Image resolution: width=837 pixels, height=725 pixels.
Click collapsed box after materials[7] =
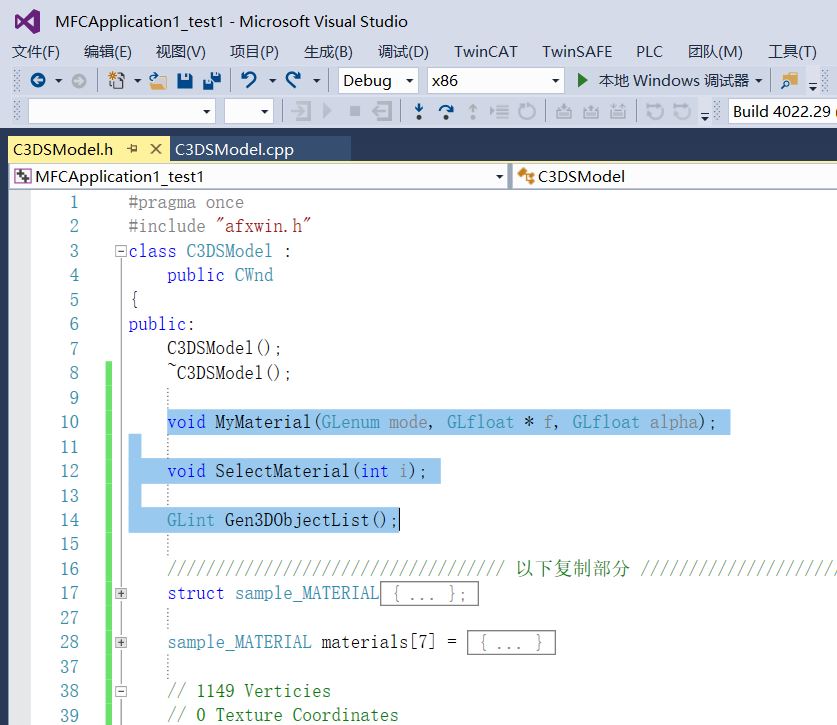click(511, 642)
